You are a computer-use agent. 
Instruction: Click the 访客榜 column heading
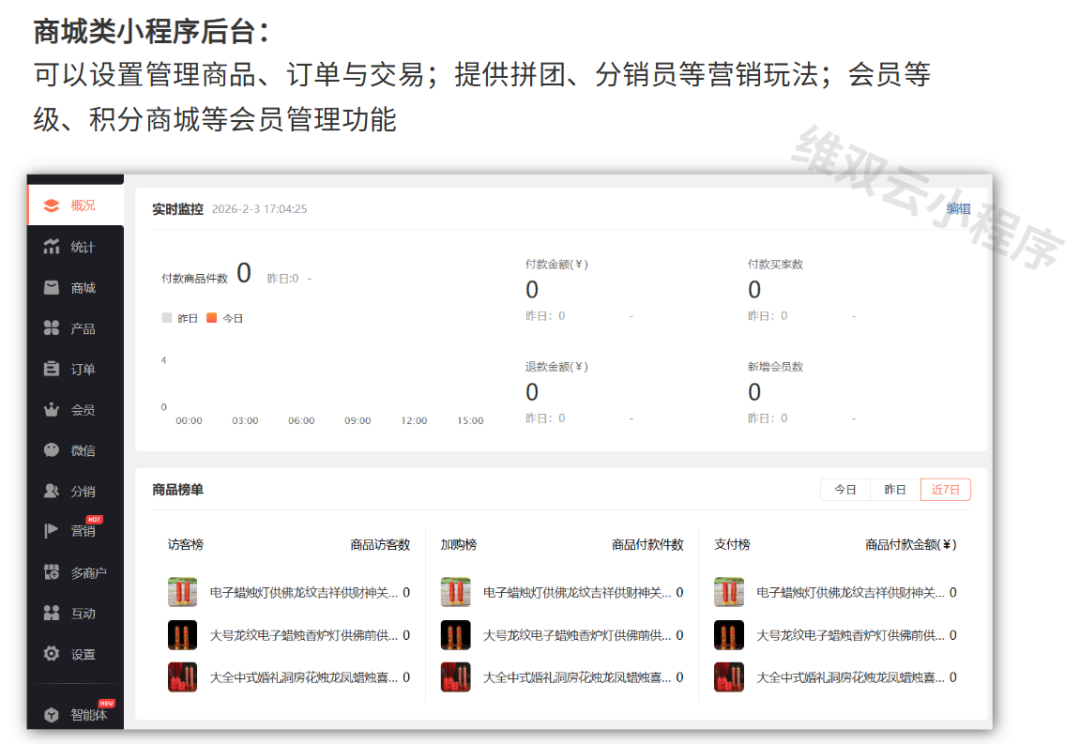coord(185,544)
